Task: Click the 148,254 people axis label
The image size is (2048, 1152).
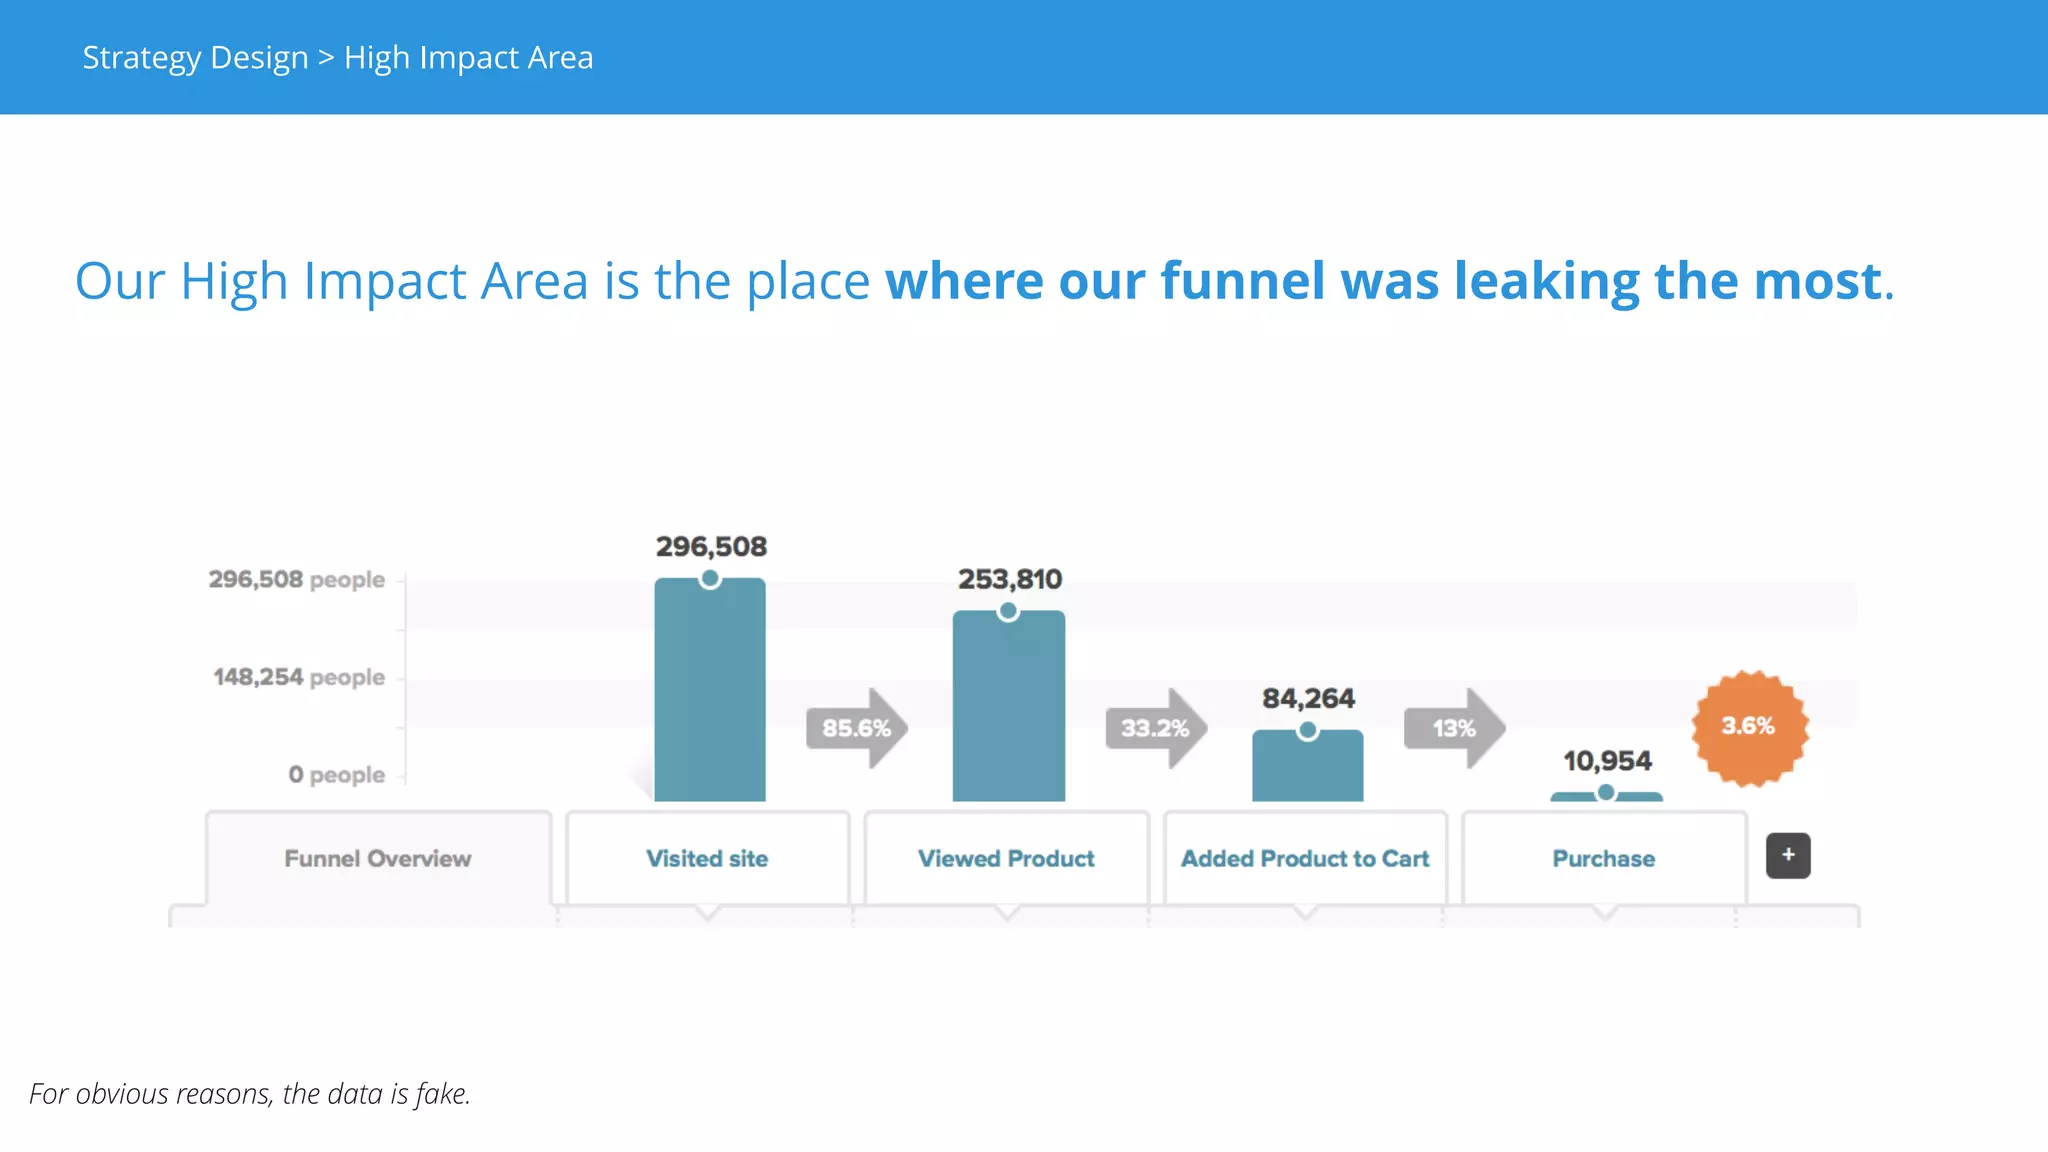Action: tap(298, 678)
